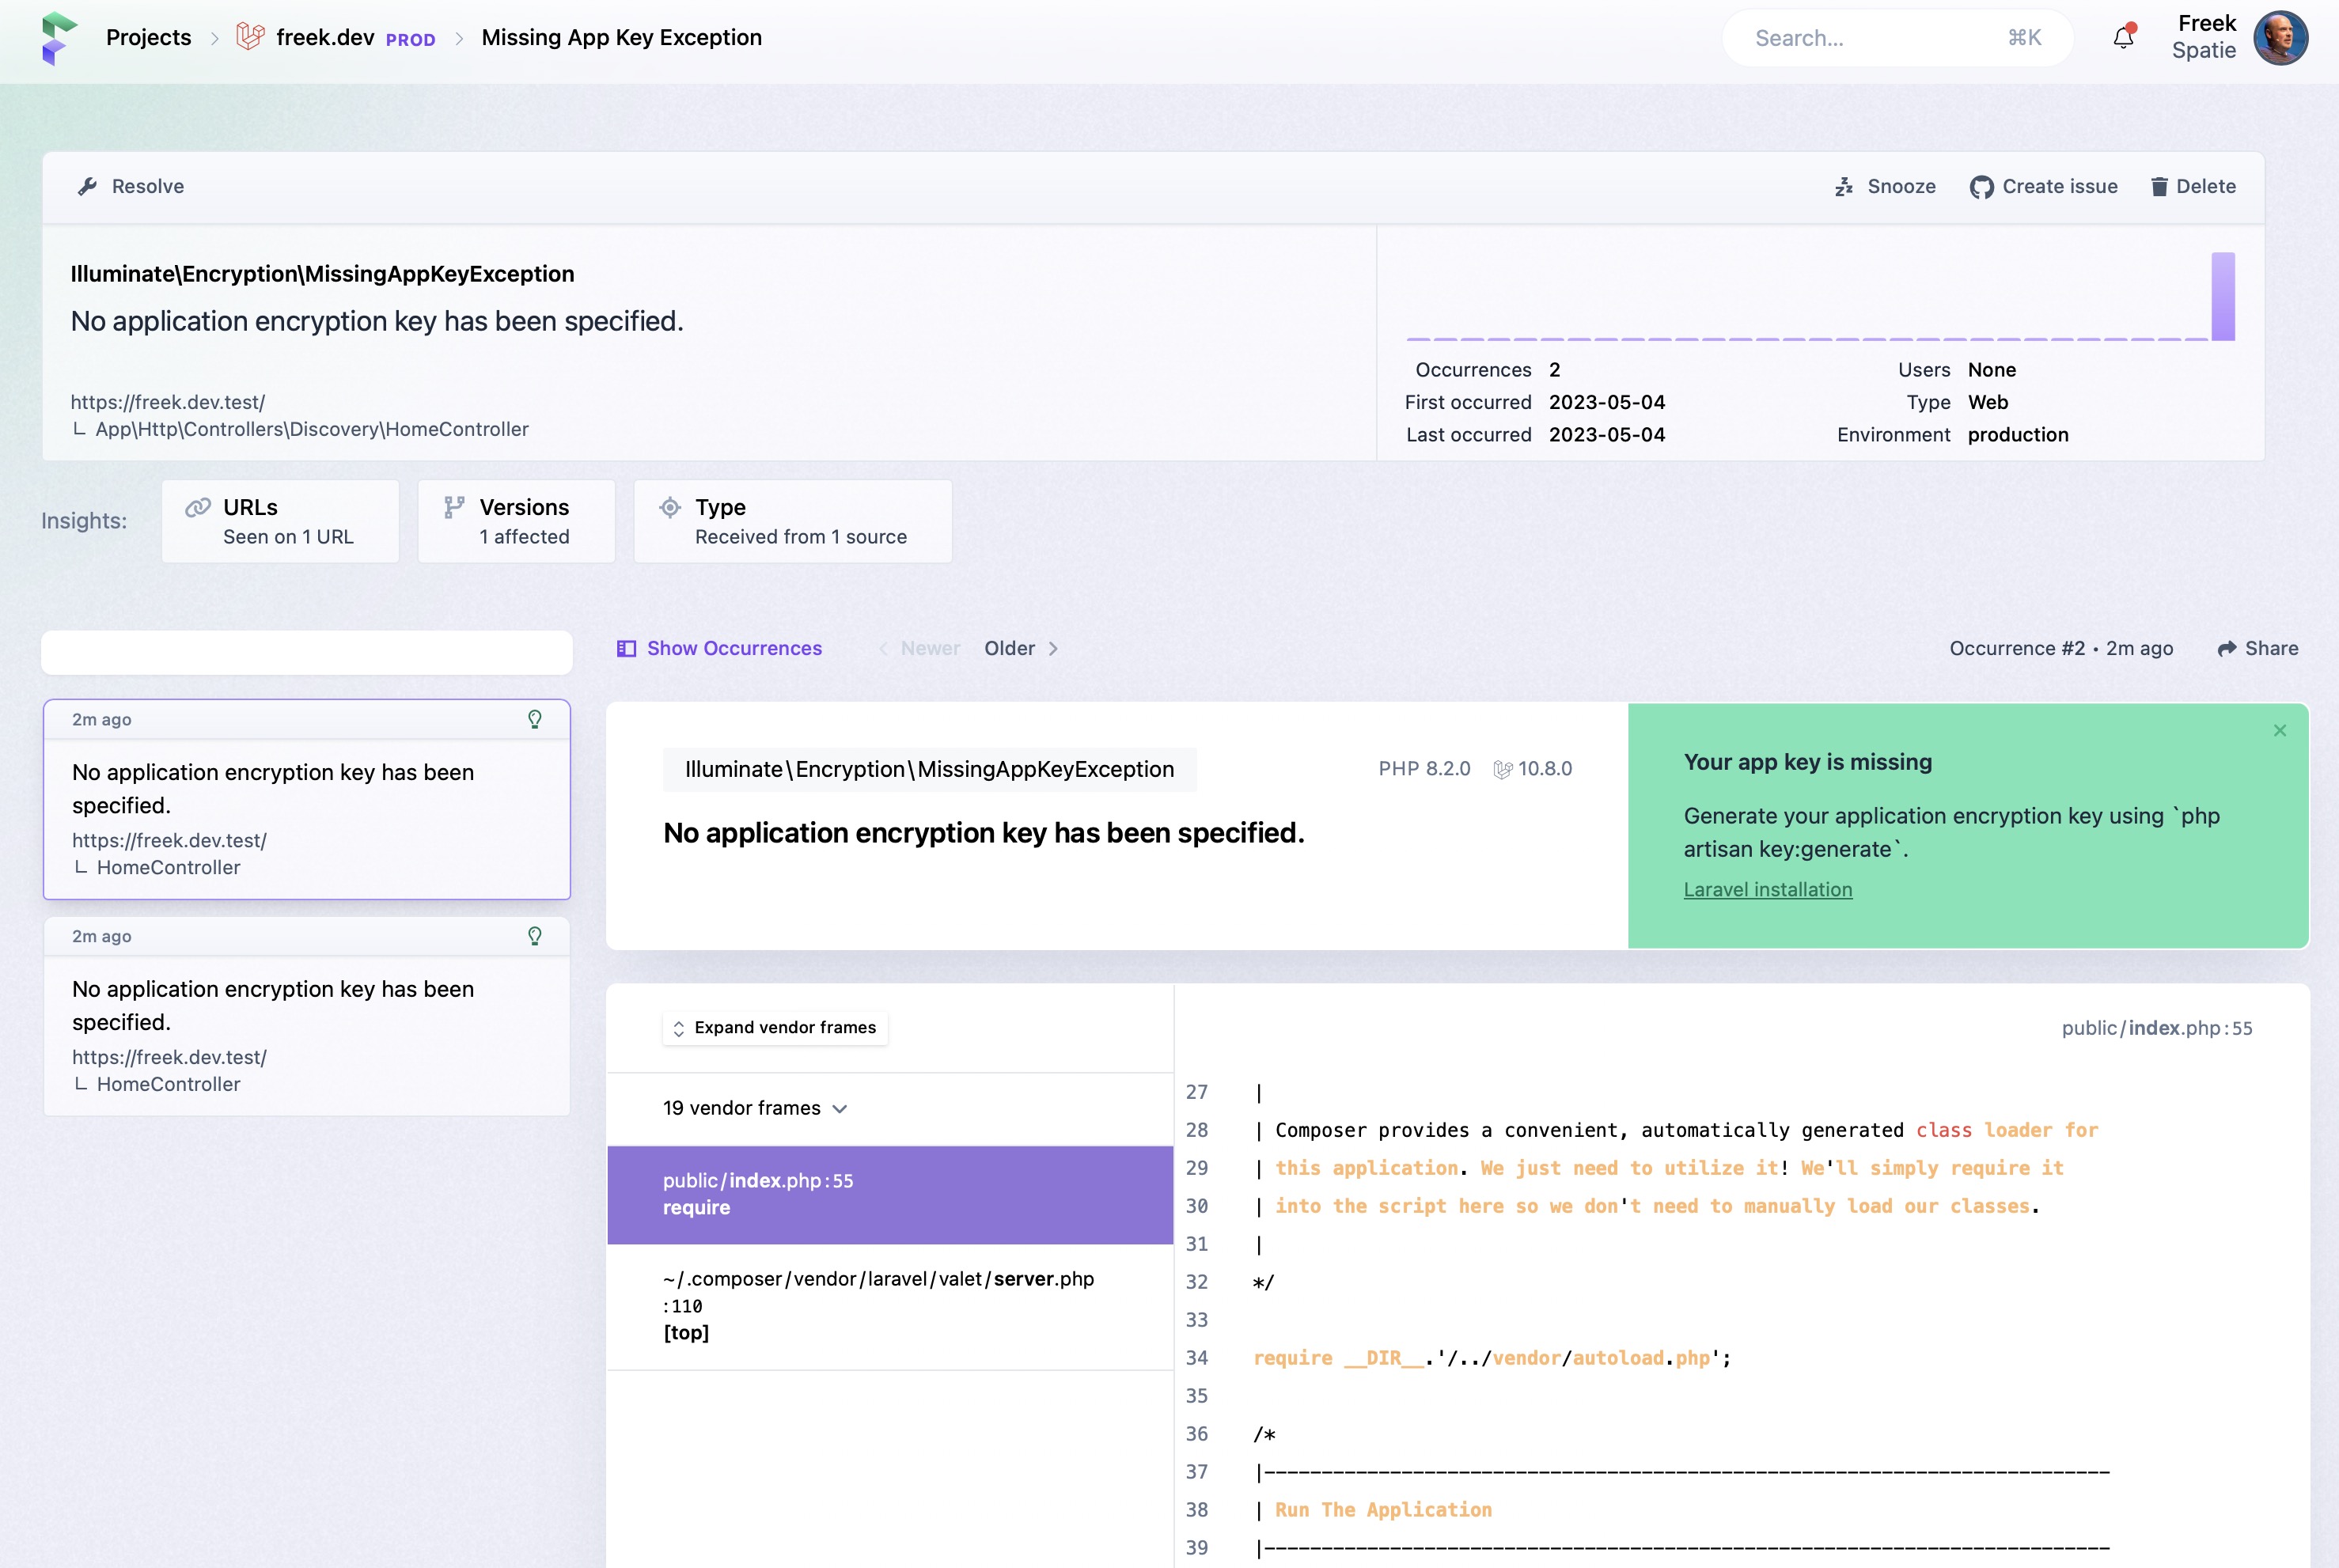
Task: Click Create issue
Action: [2043, 187]
